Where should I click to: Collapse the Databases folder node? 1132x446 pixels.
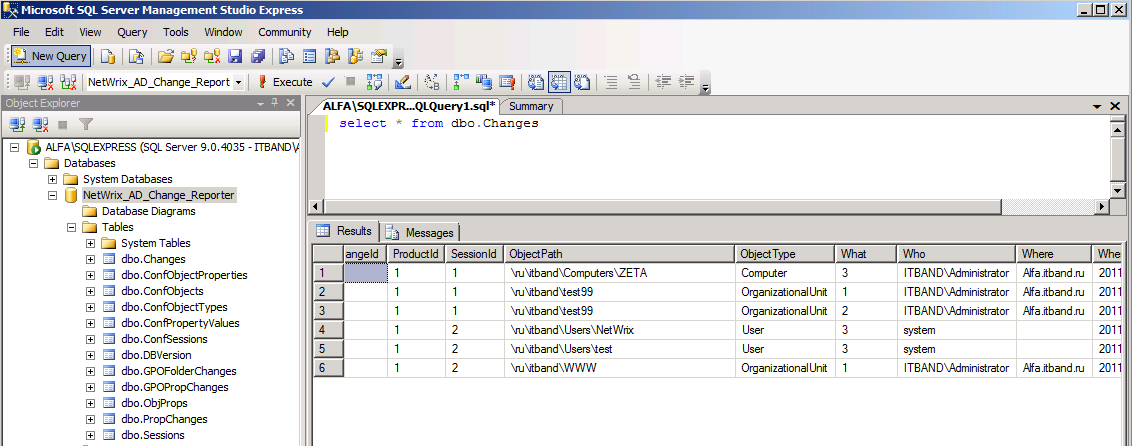coord(33,163)
